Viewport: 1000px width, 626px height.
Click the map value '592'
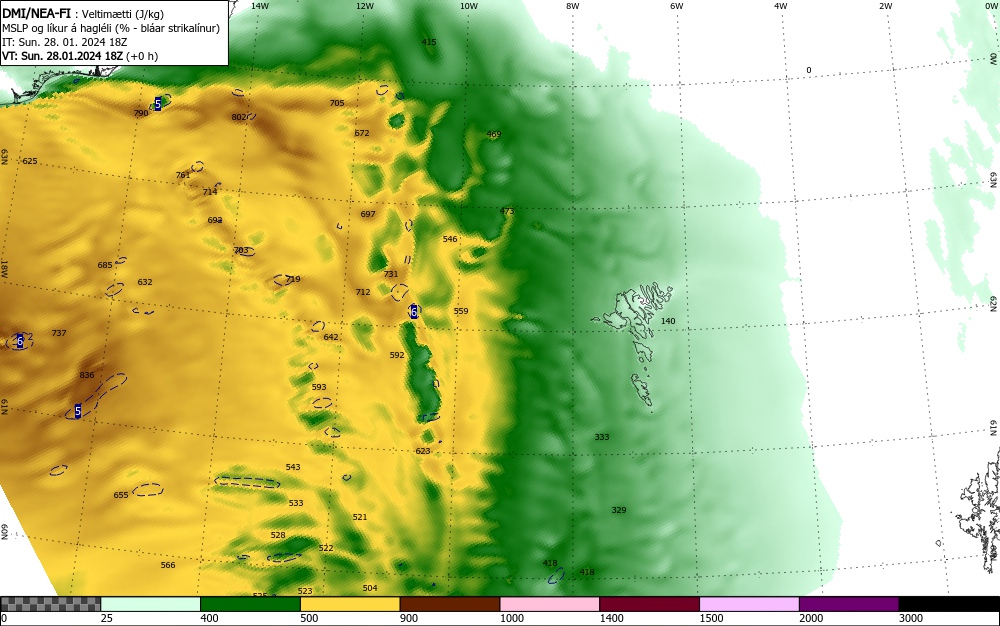pos(397,355)
